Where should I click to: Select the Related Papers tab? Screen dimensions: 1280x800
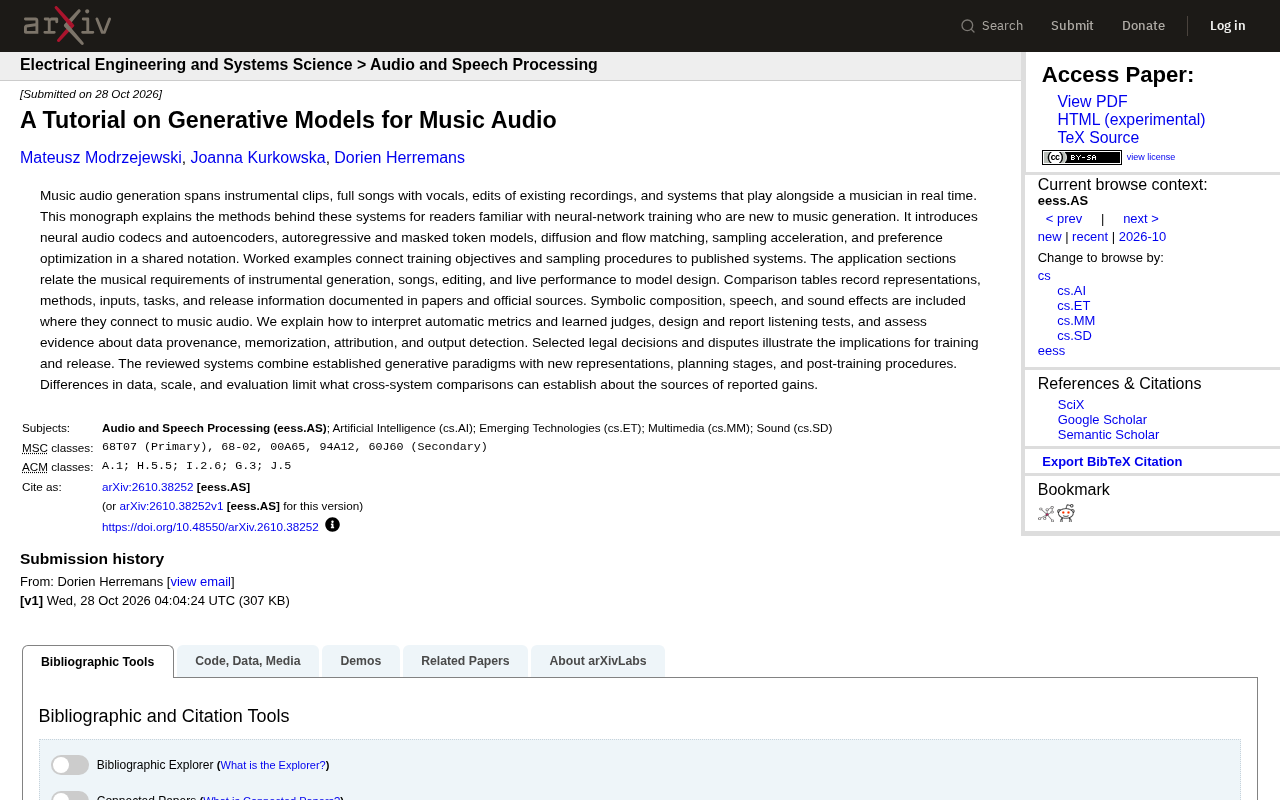[465, 661]
